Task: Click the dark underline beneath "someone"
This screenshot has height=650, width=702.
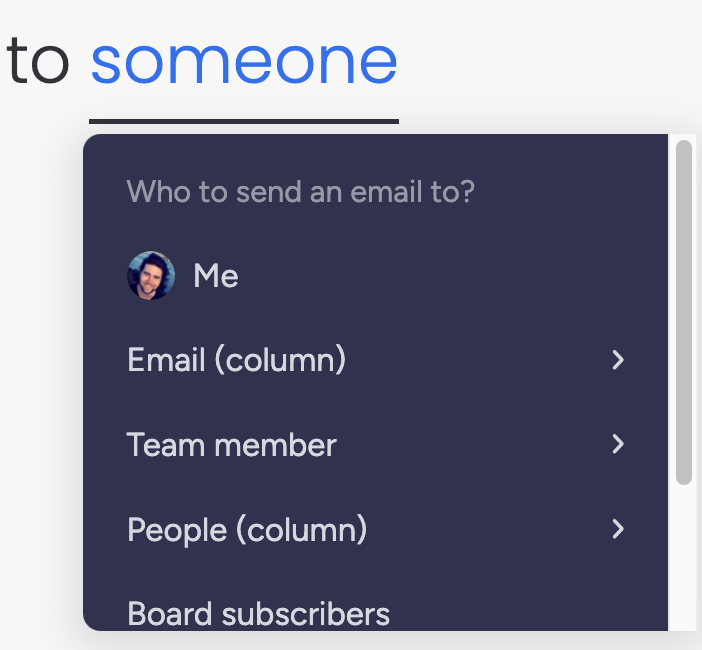Action: [244, 121]
